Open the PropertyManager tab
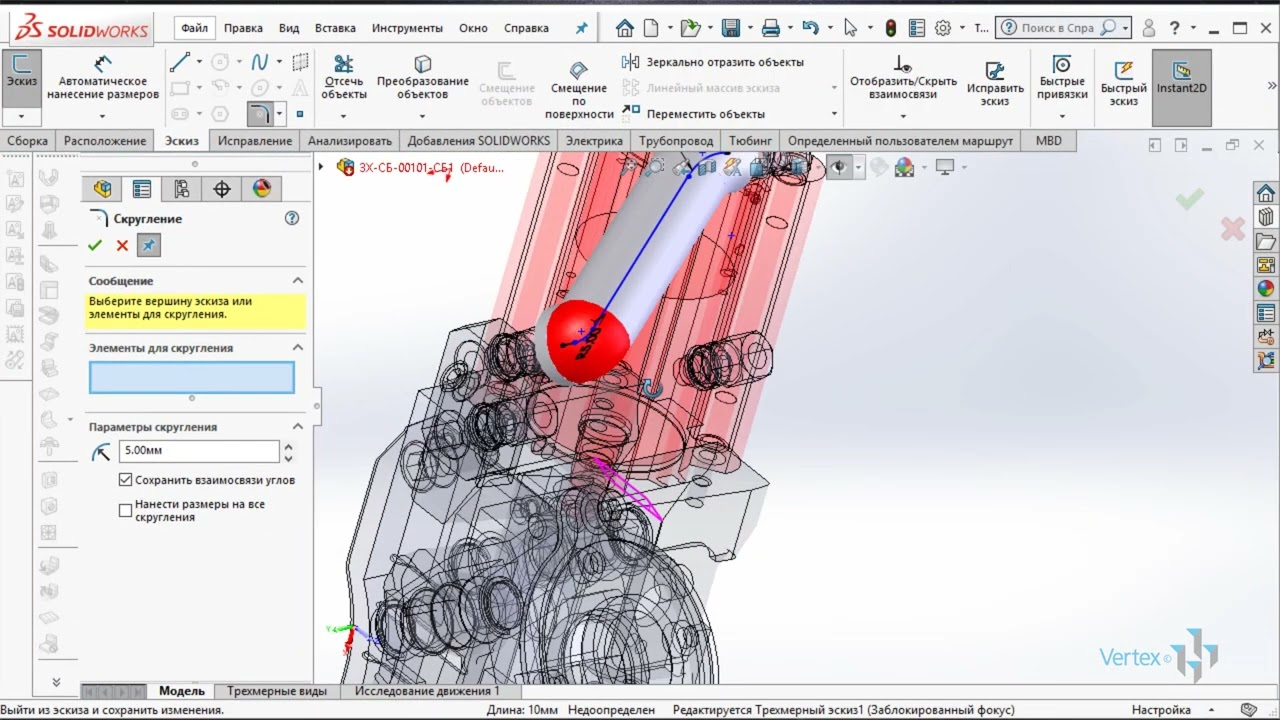Viewport: 1280px width, 720px height. [x=142, y=189]
